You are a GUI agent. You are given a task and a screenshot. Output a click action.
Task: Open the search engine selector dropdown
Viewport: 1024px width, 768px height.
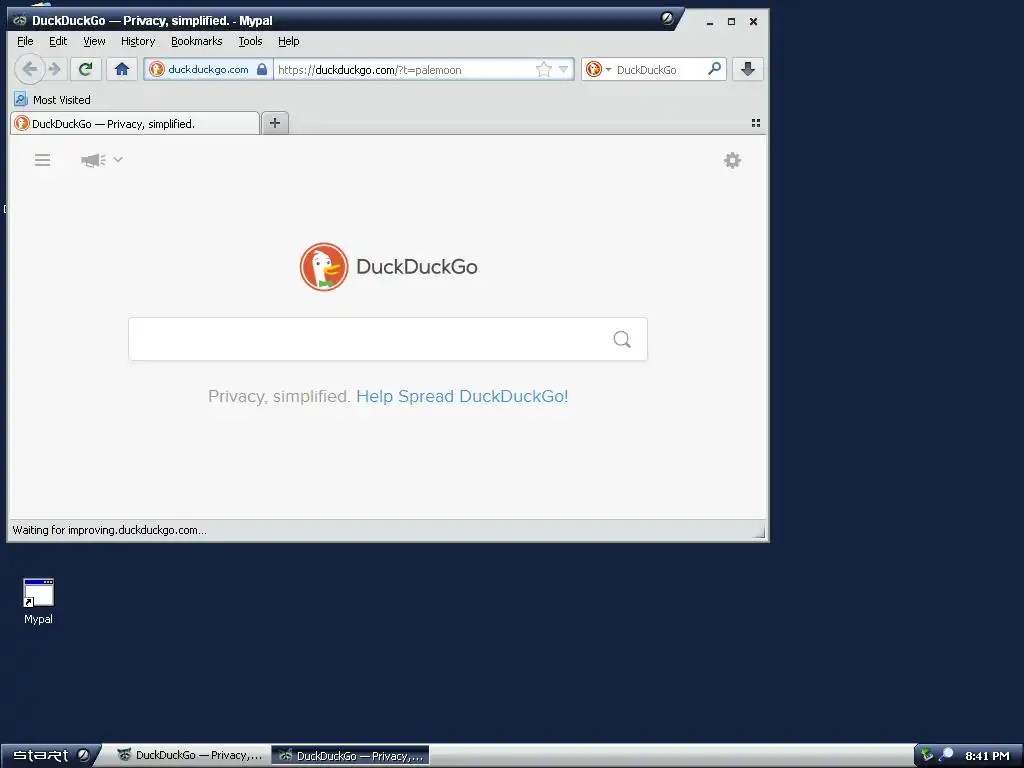click(598, 69)
